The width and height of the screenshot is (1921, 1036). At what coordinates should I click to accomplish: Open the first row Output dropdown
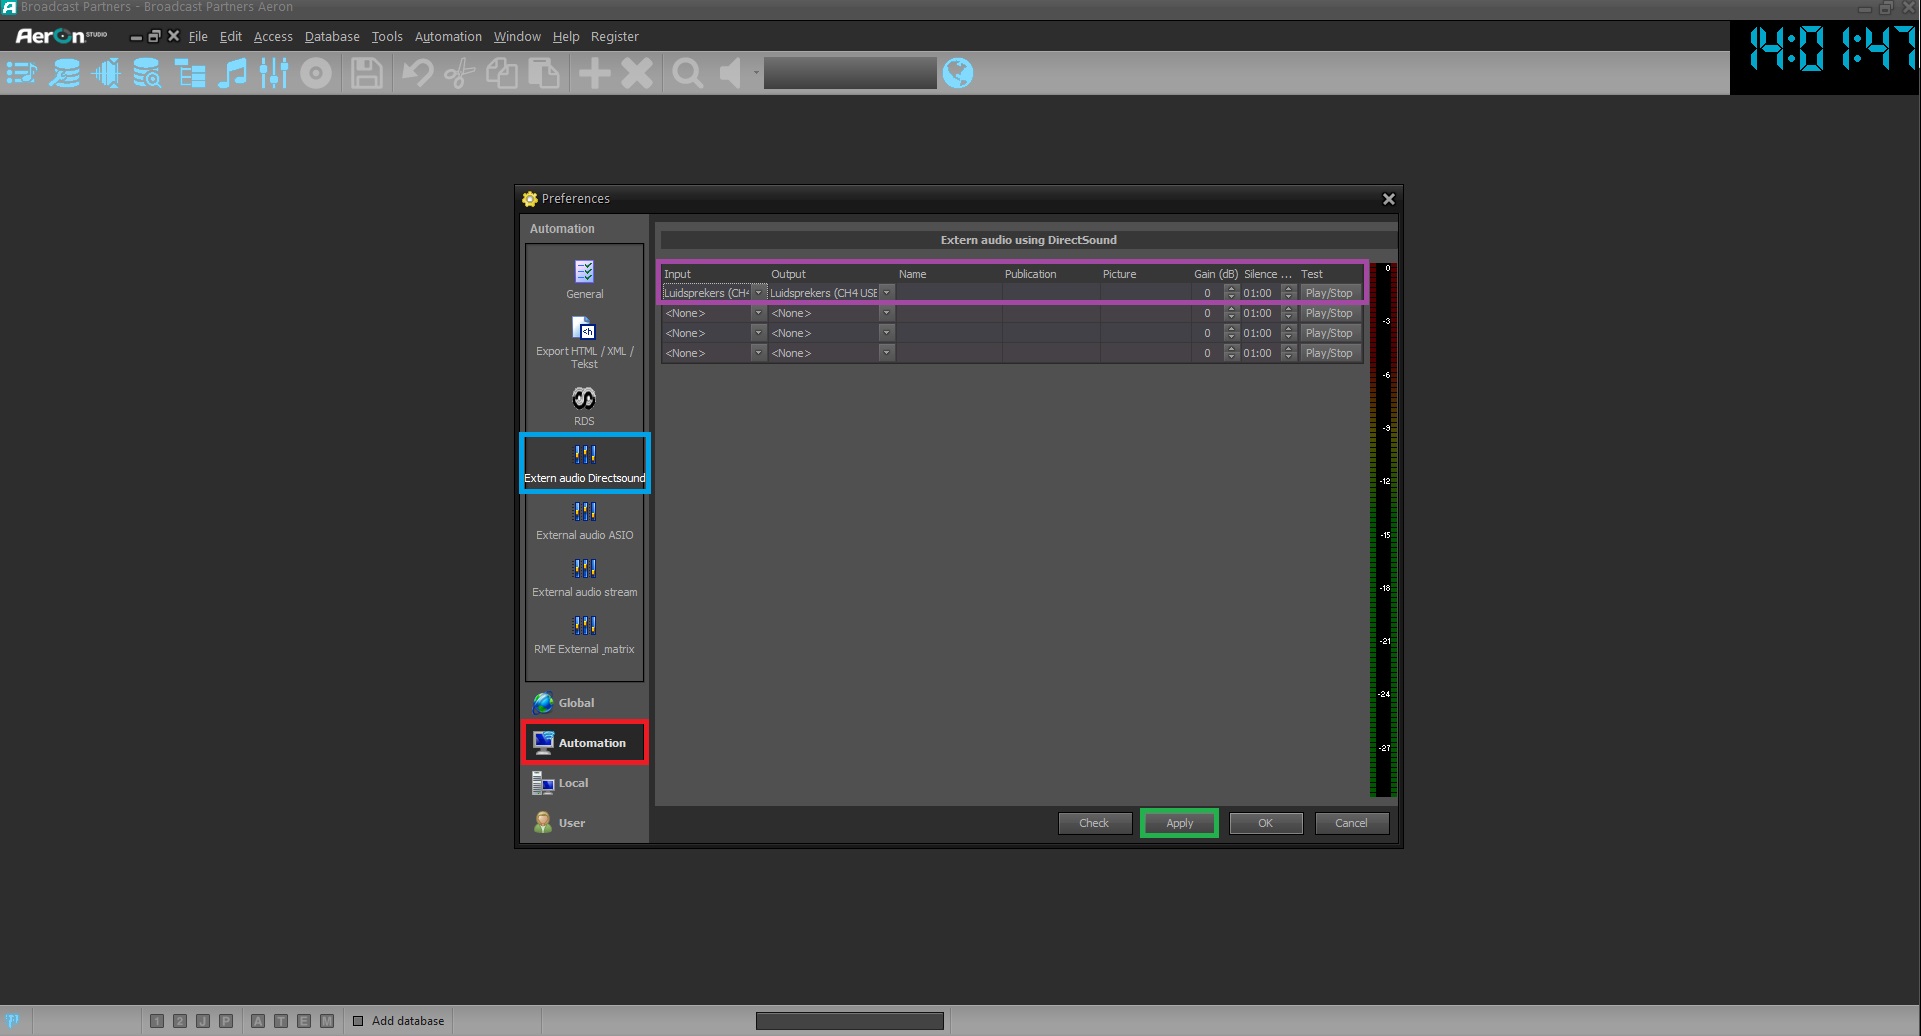tap(886, 293)
